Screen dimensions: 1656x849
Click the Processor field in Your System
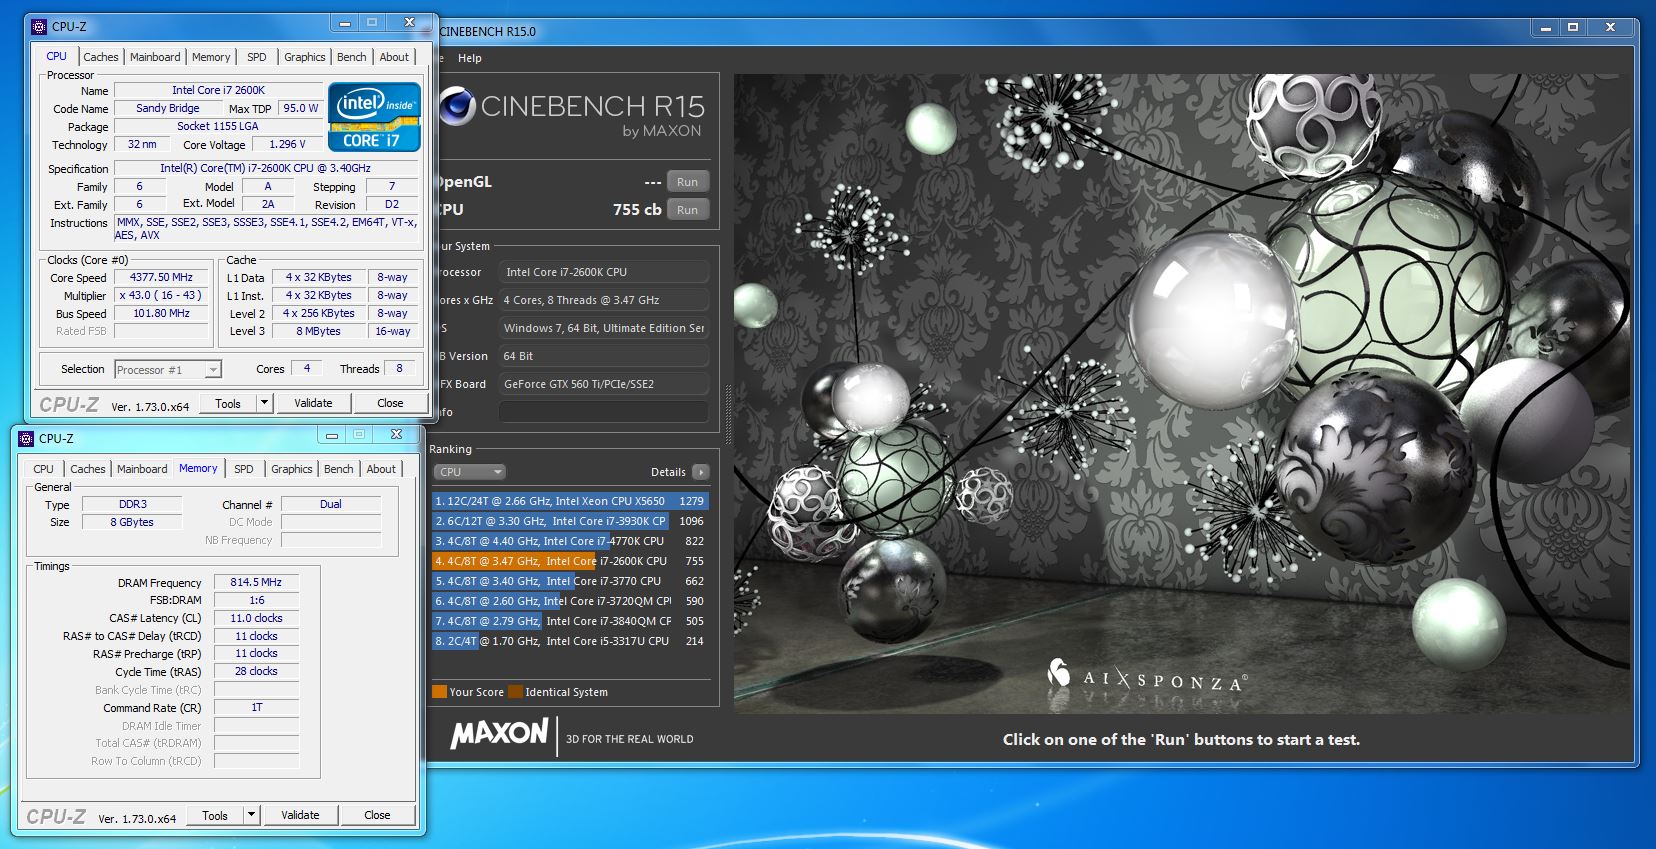pos(604,272)
